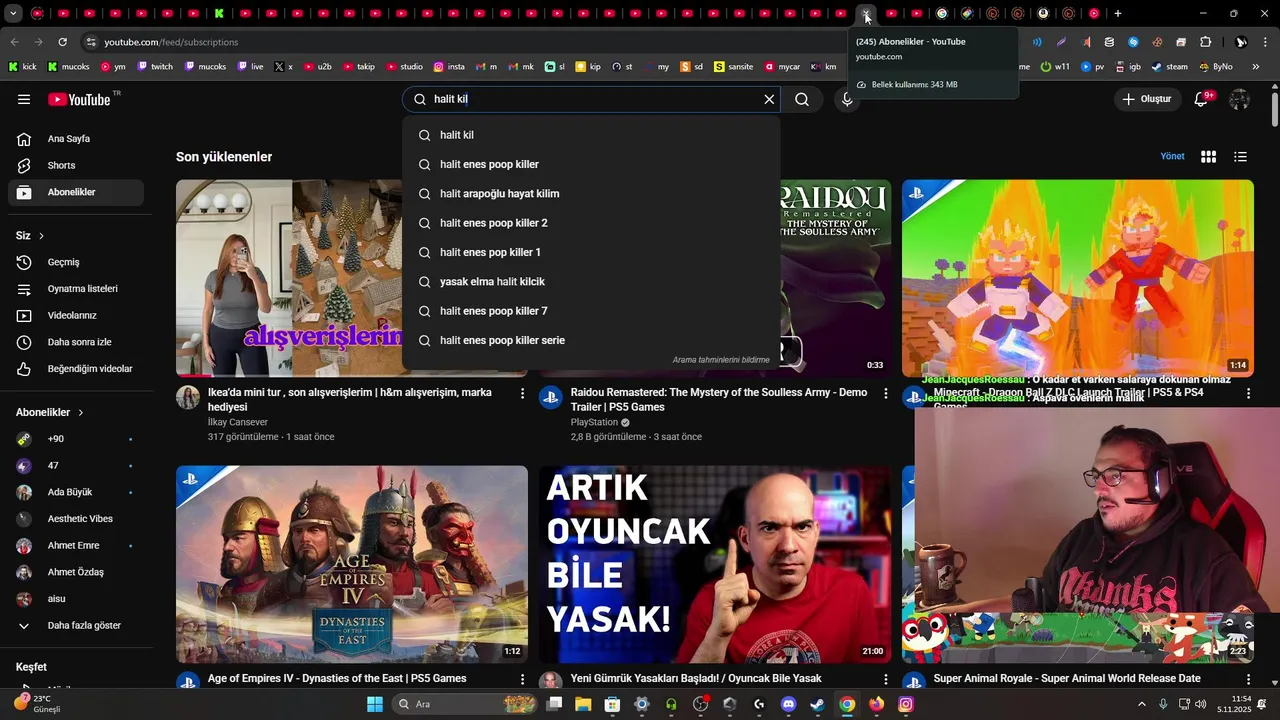Select suggestion "halit enes pop killer 1"
Screen dimensions: 1280x720
[591, 252]
